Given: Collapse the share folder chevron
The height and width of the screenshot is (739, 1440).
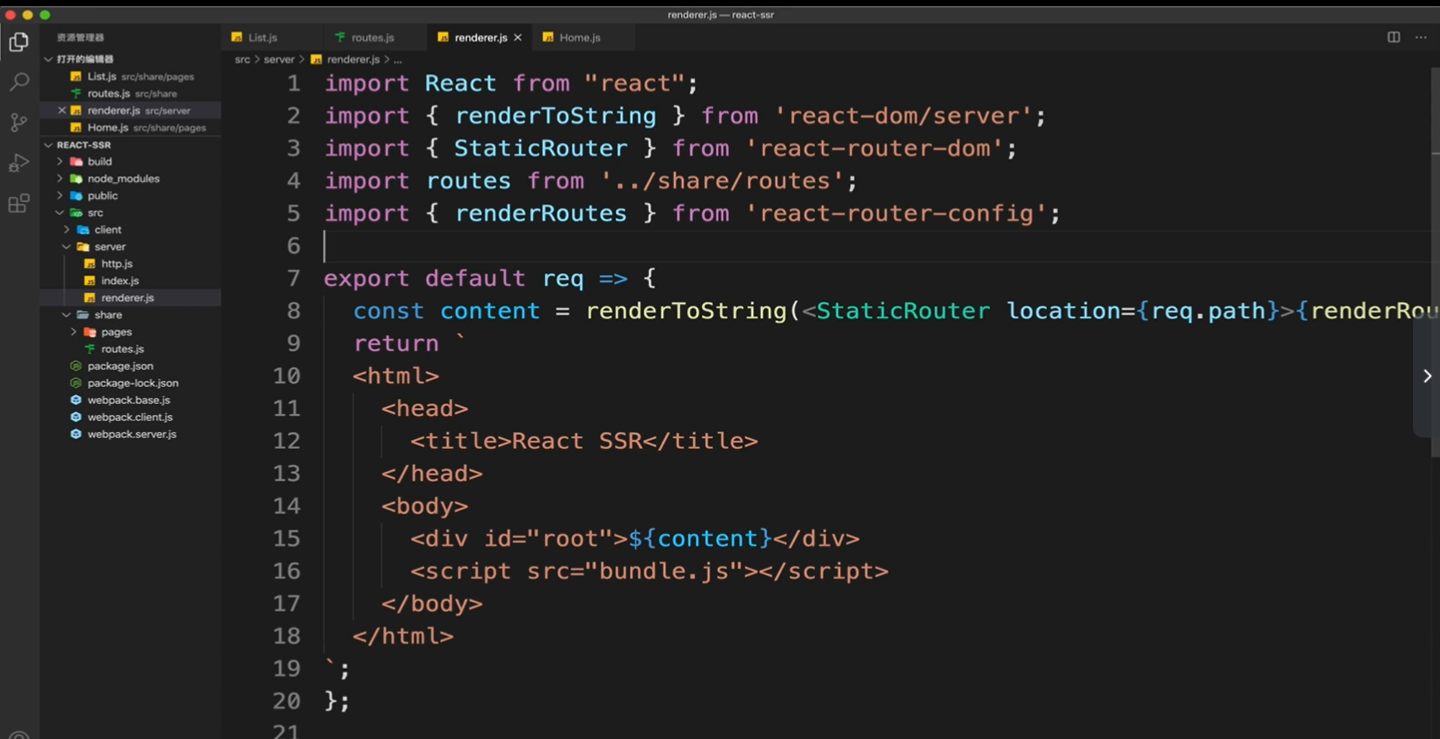Looking at the screenshot, I should click(67, 314).
